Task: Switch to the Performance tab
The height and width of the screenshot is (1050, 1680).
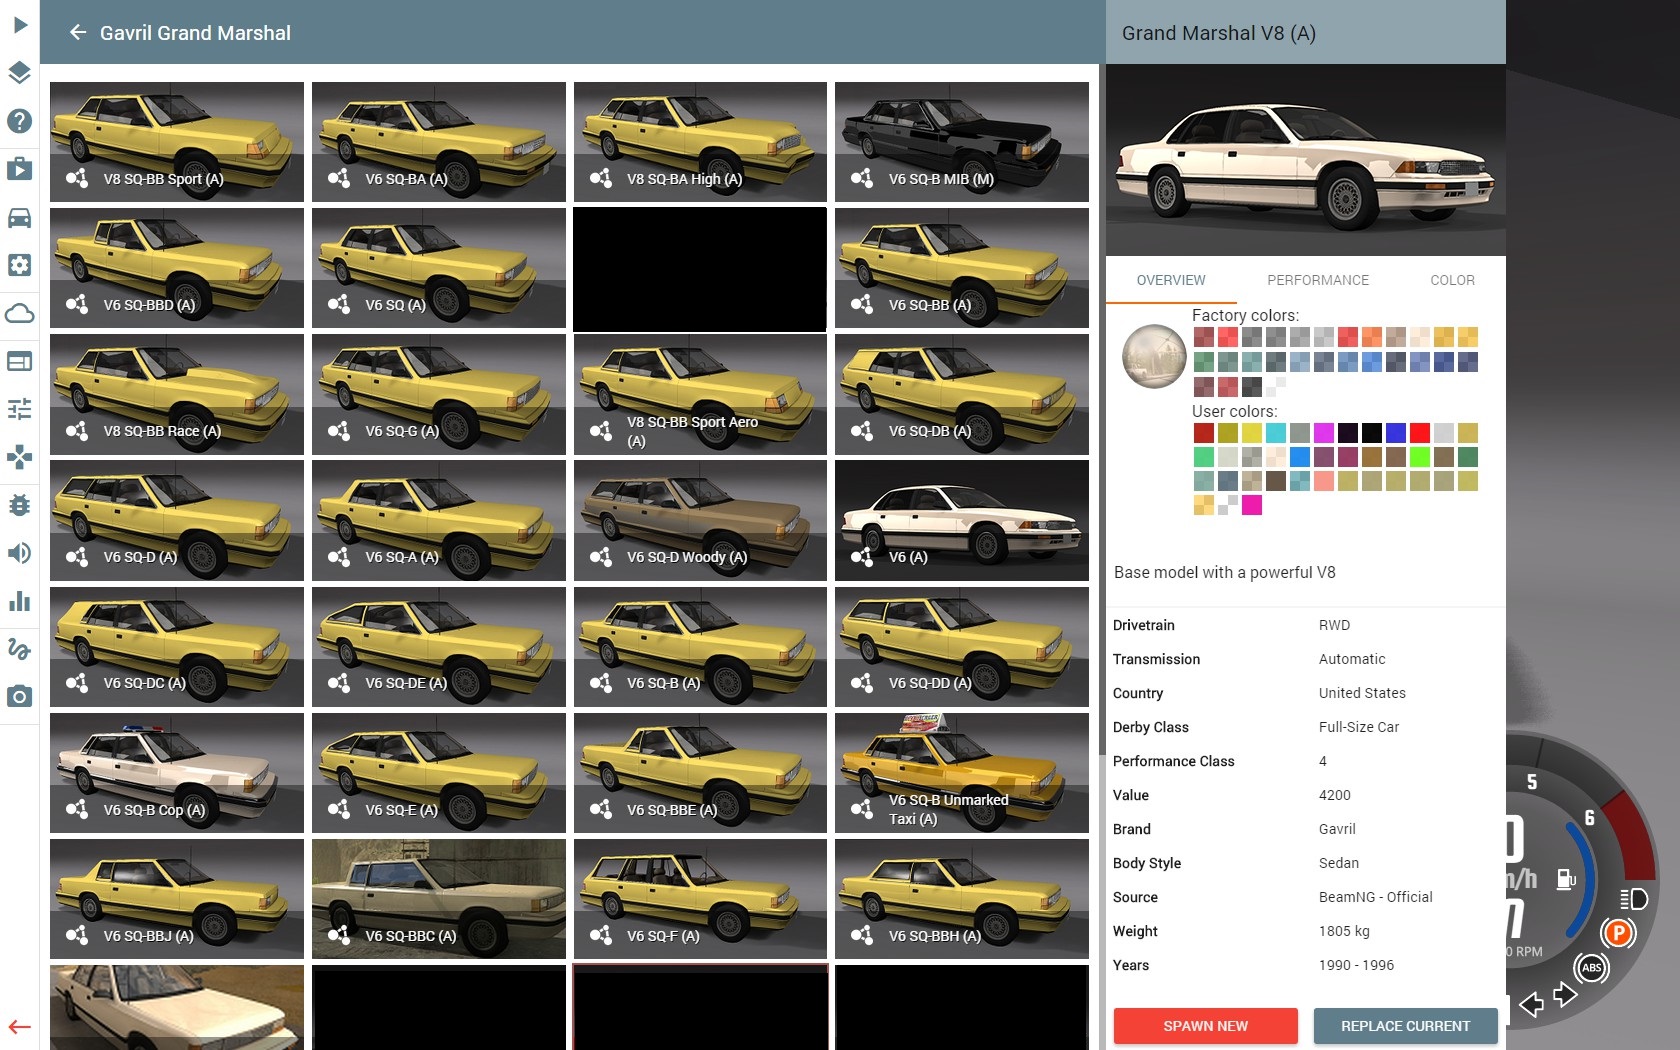Action: point(1318,280)
